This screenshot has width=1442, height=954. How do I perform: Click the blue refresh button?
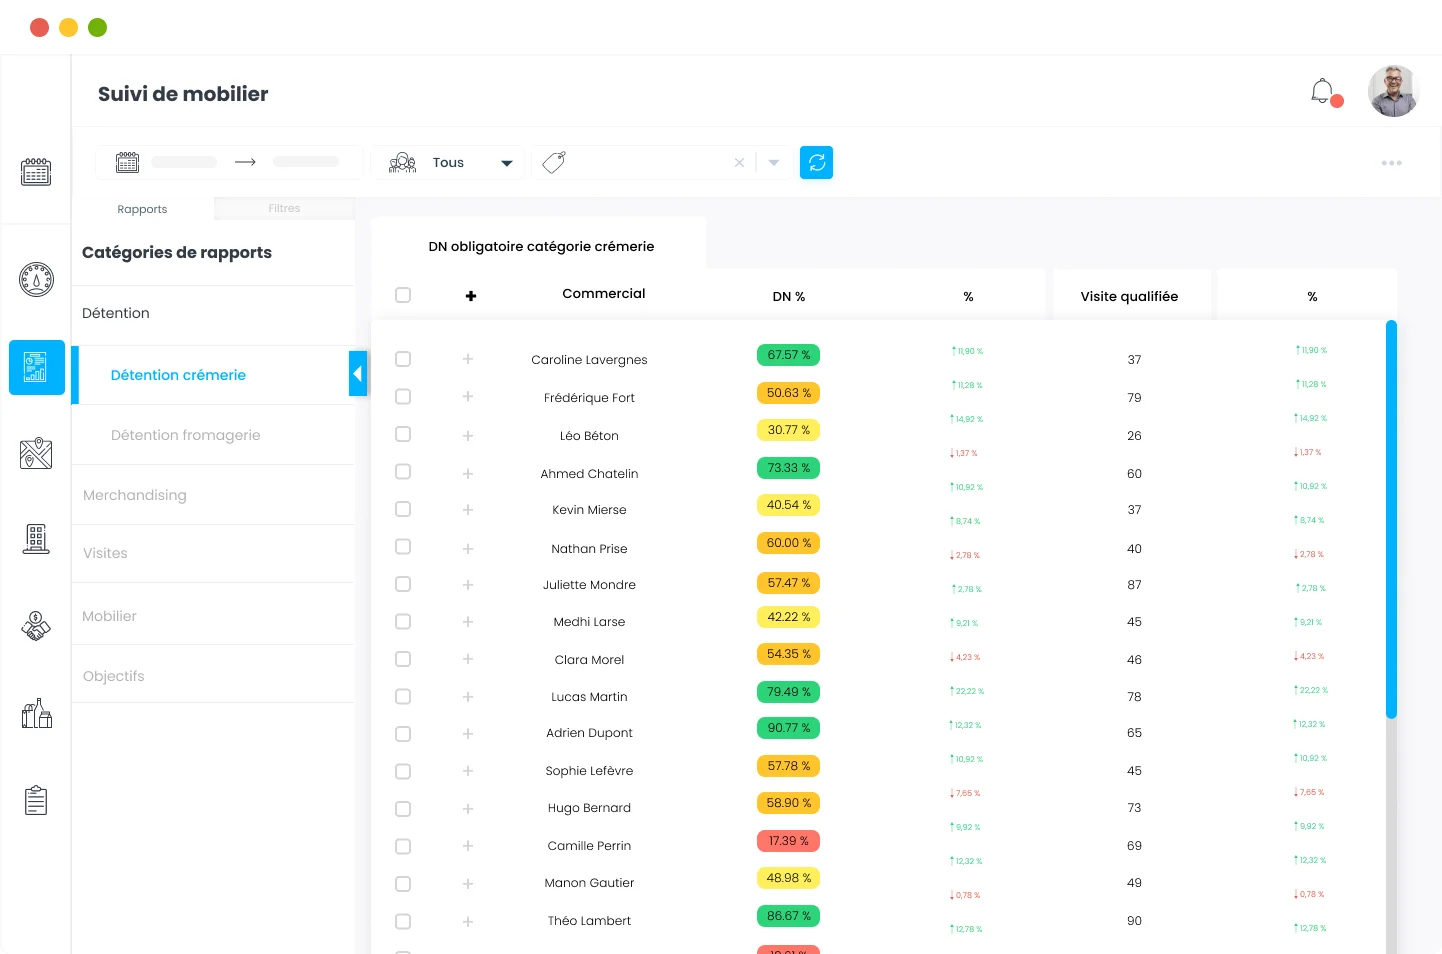[816, 162]
